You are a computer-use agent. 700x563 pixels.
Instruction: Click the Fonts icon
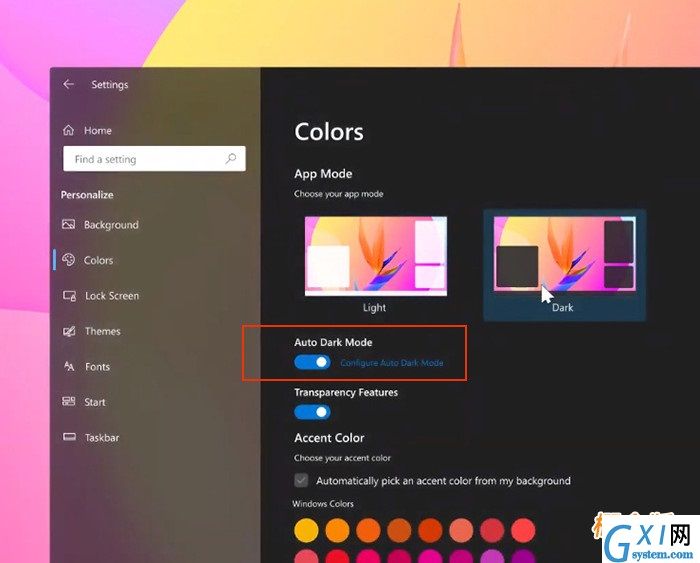(69, 366)
